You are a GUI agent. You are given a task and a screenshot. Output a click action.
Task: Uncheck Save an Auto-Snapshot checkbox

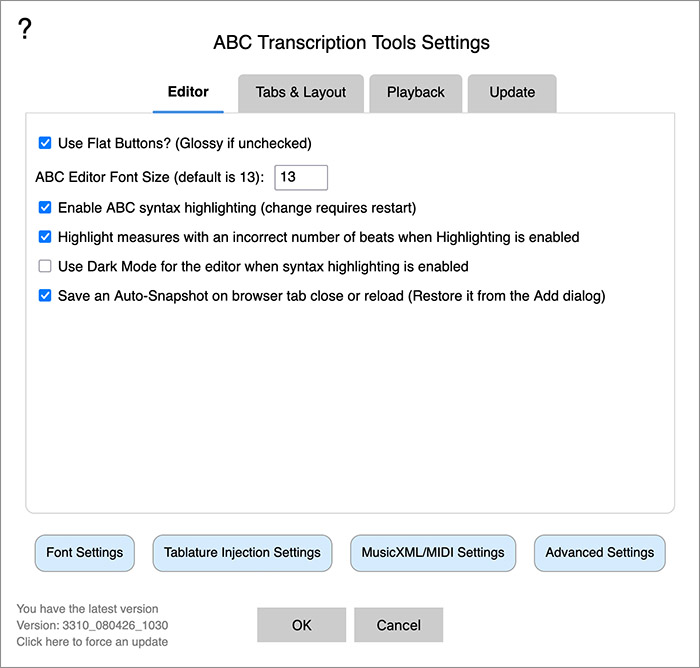[45, 296]
